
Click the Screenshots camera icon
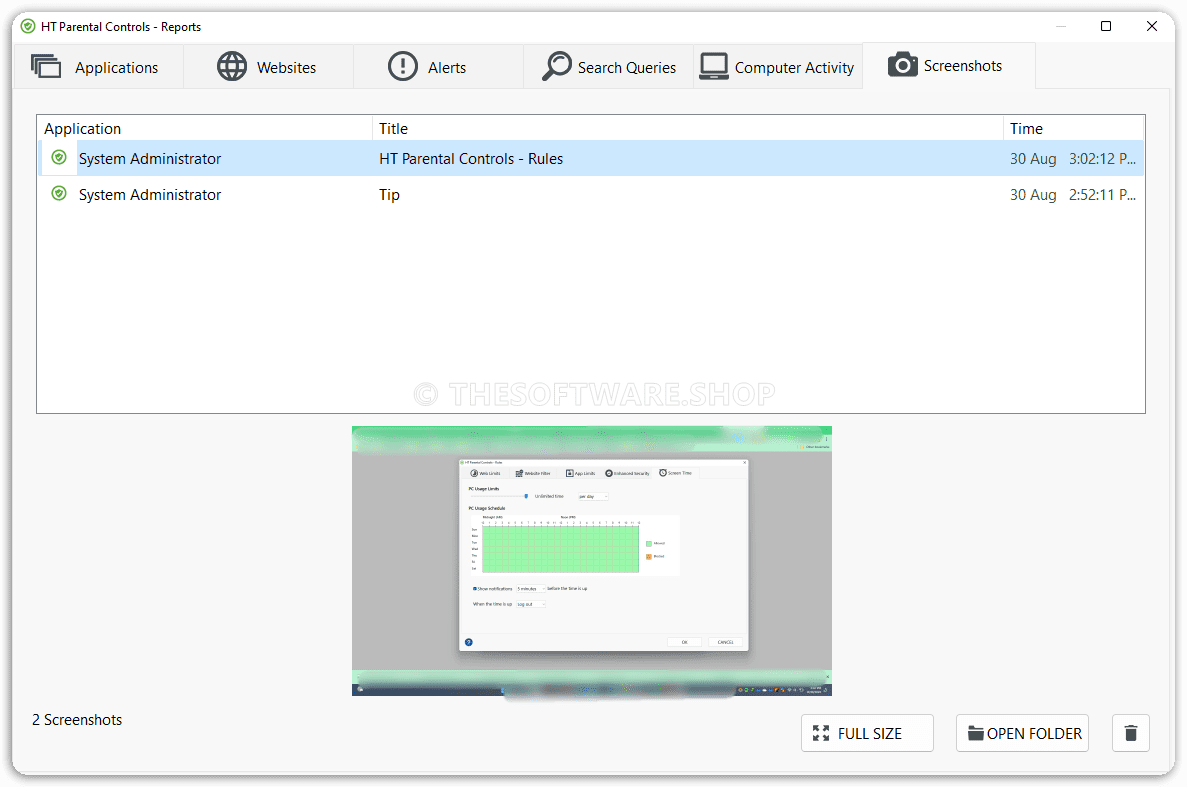(902, 65)
